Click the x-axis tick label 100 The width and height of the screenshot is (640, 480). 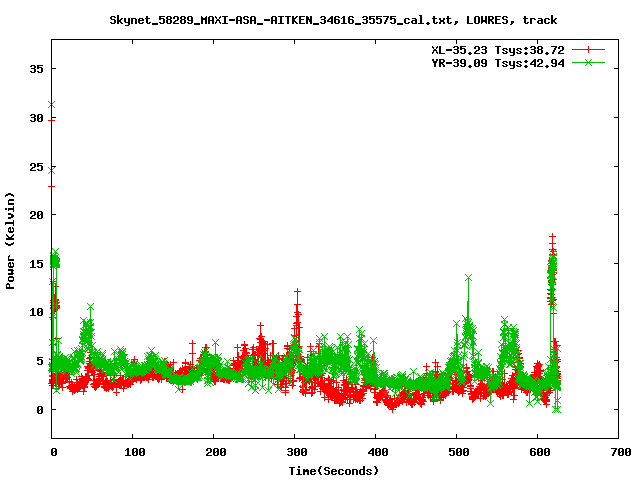pyautogui.click(x=134, y=452)
